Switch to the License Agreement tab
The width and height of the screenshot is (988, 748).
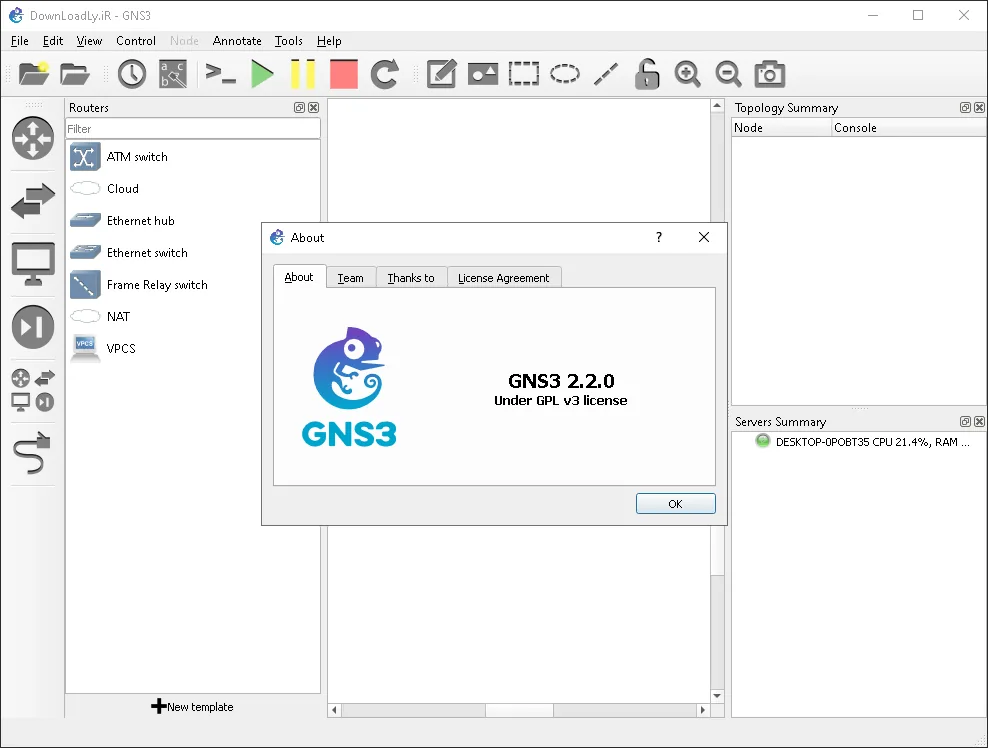click(504, 278)
